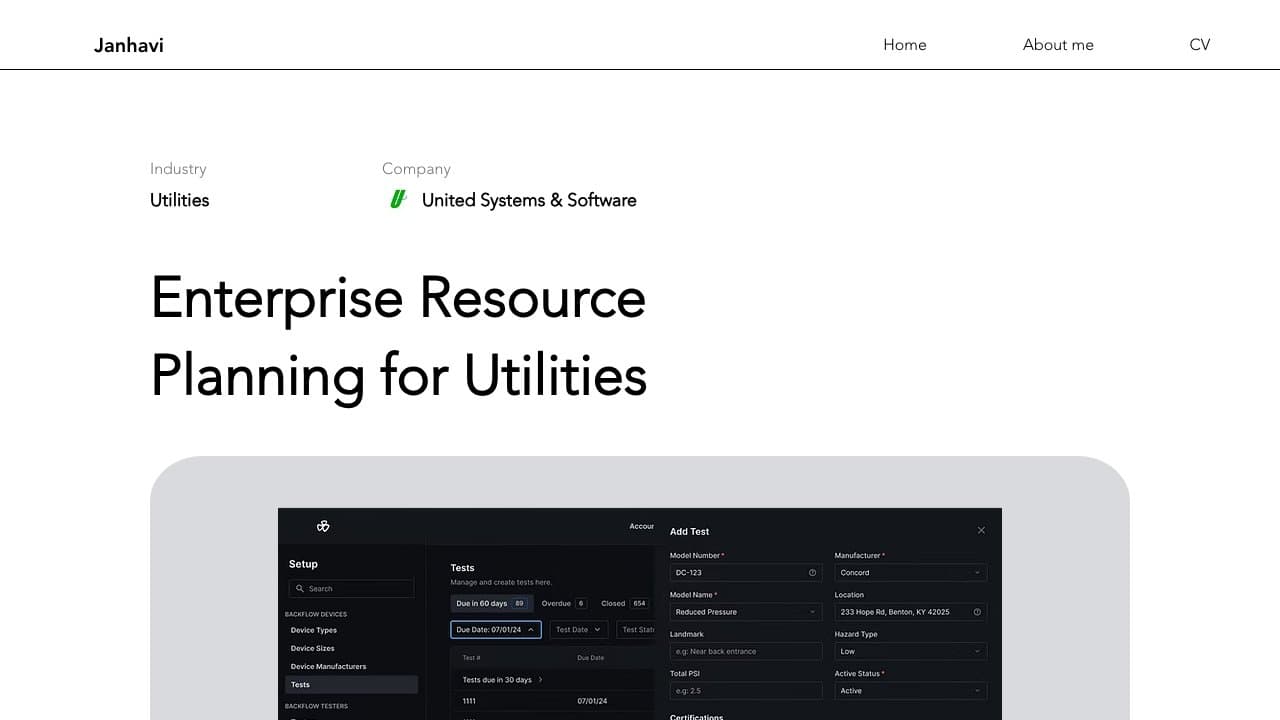
Task: Open the Hazard Type dropdown showing Low
Action: click(911, 651)
